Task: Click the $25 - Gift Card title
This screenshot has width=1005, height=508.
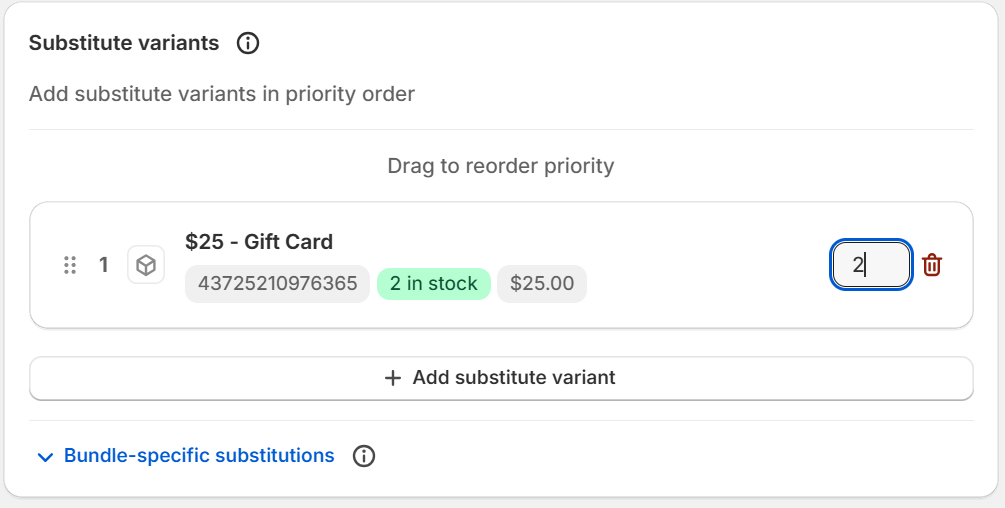Action: pos(259,242)
